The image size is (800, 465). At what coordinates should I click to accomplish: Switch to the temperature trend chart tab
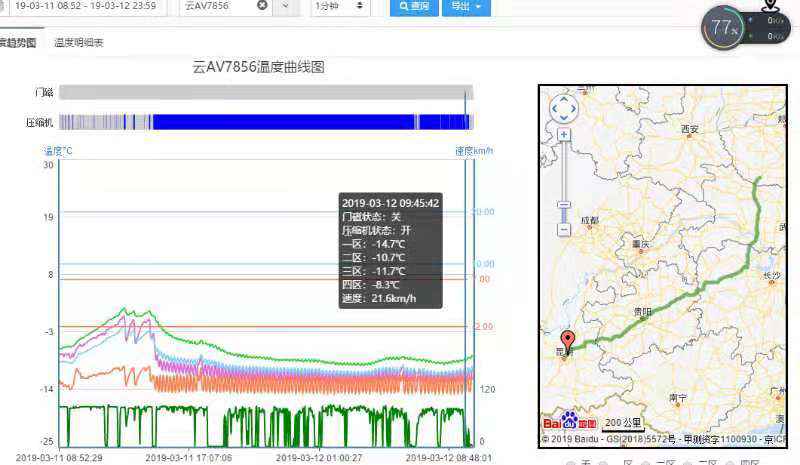pos(17,43)
